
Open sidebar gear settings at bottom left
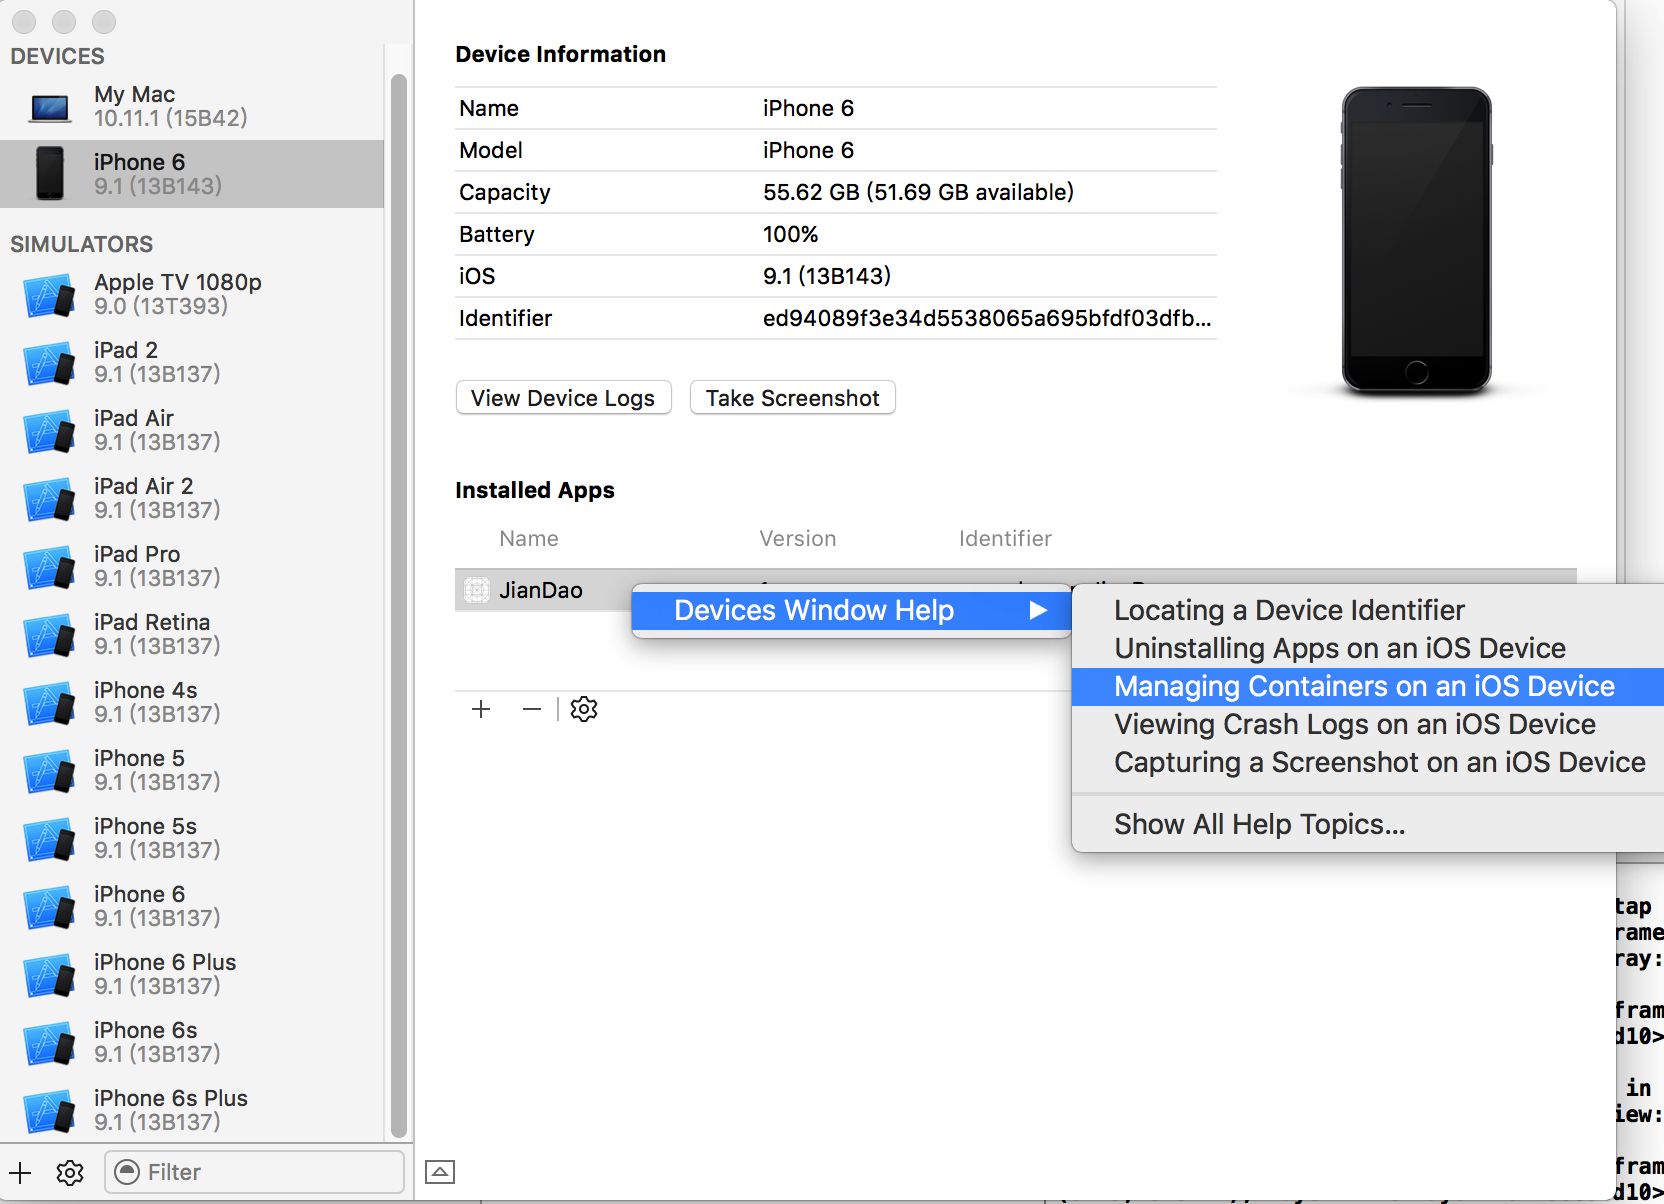point(70,1172)
